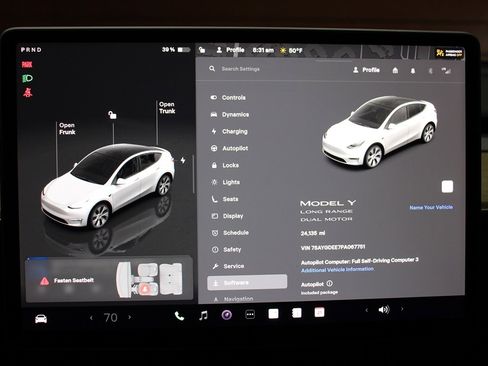Viewport: 488px width, 366px height.
Task: Tap the 8:31 am clock
Action: pos(263,50)
